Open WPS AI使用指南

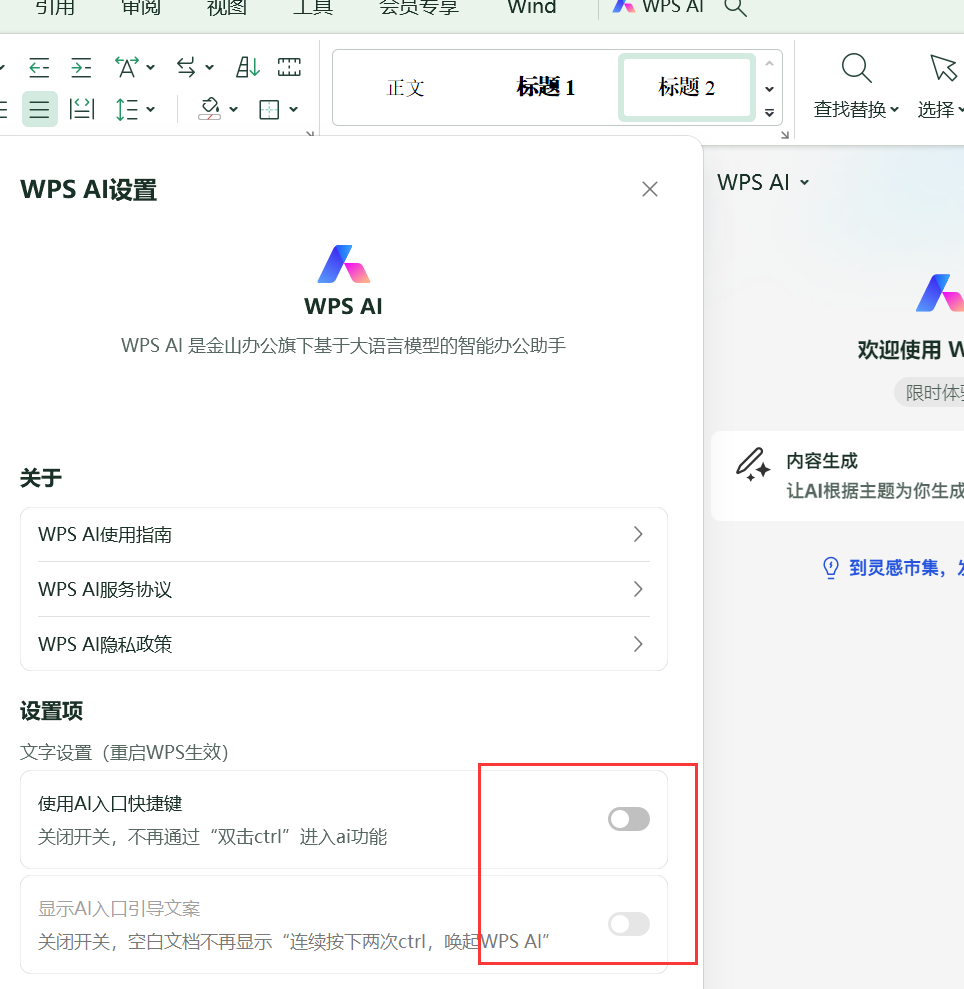point(344,534)
